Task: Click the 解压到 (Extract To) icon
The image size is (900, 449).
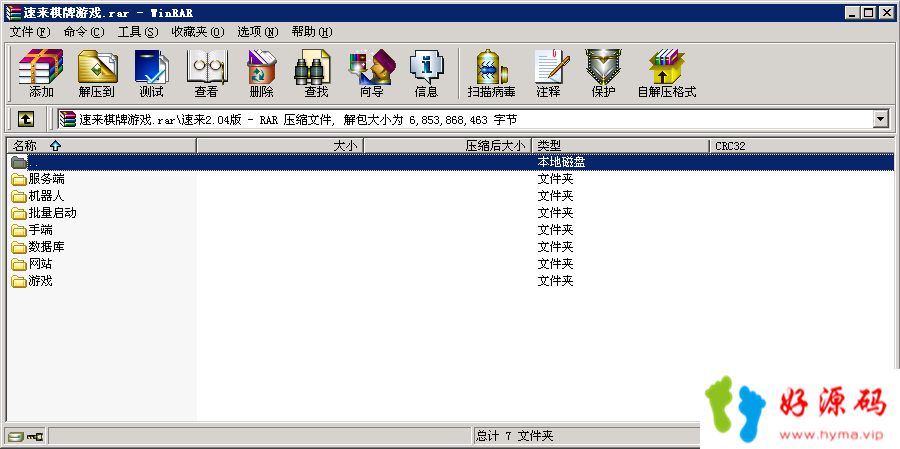Action: tap(96, 73)
